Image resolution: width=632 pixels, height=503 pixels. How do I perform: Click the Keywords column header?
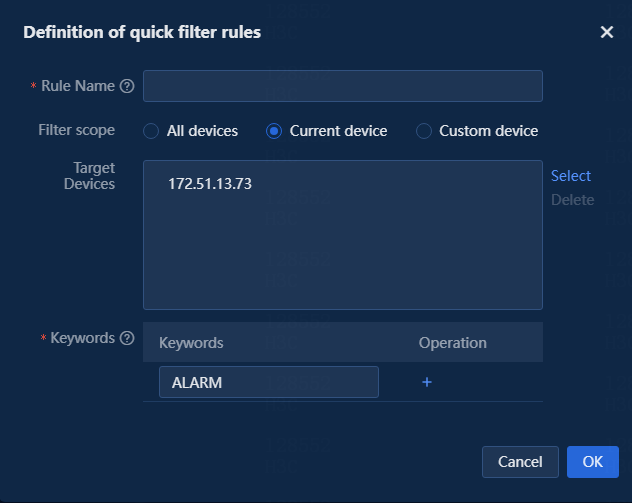coord(191,343)
